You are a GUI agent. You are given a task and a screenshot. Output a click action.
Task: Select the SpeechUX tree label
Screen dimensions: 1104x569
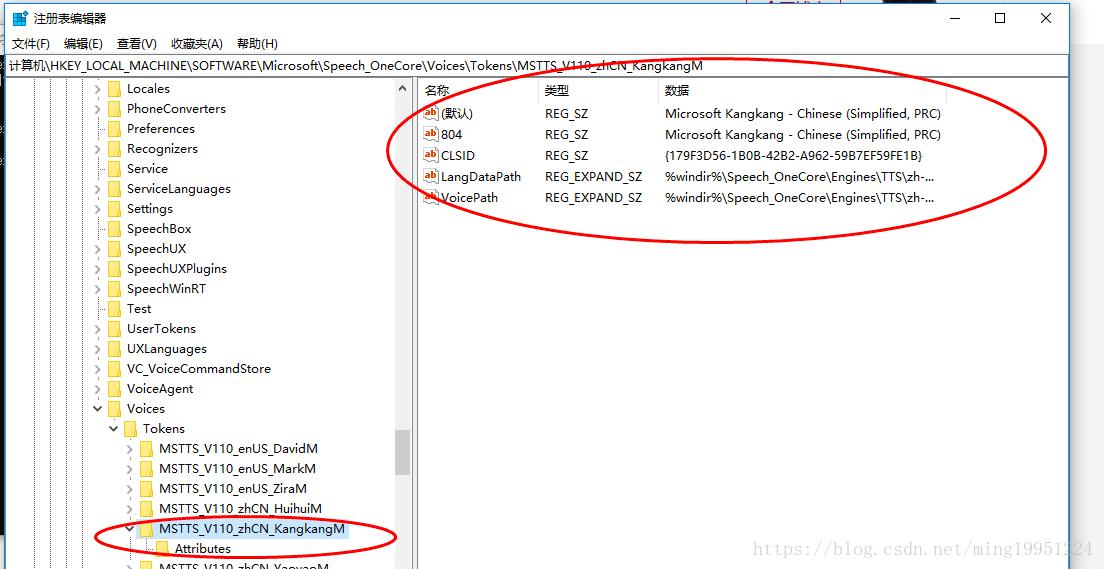pos(156,249)
